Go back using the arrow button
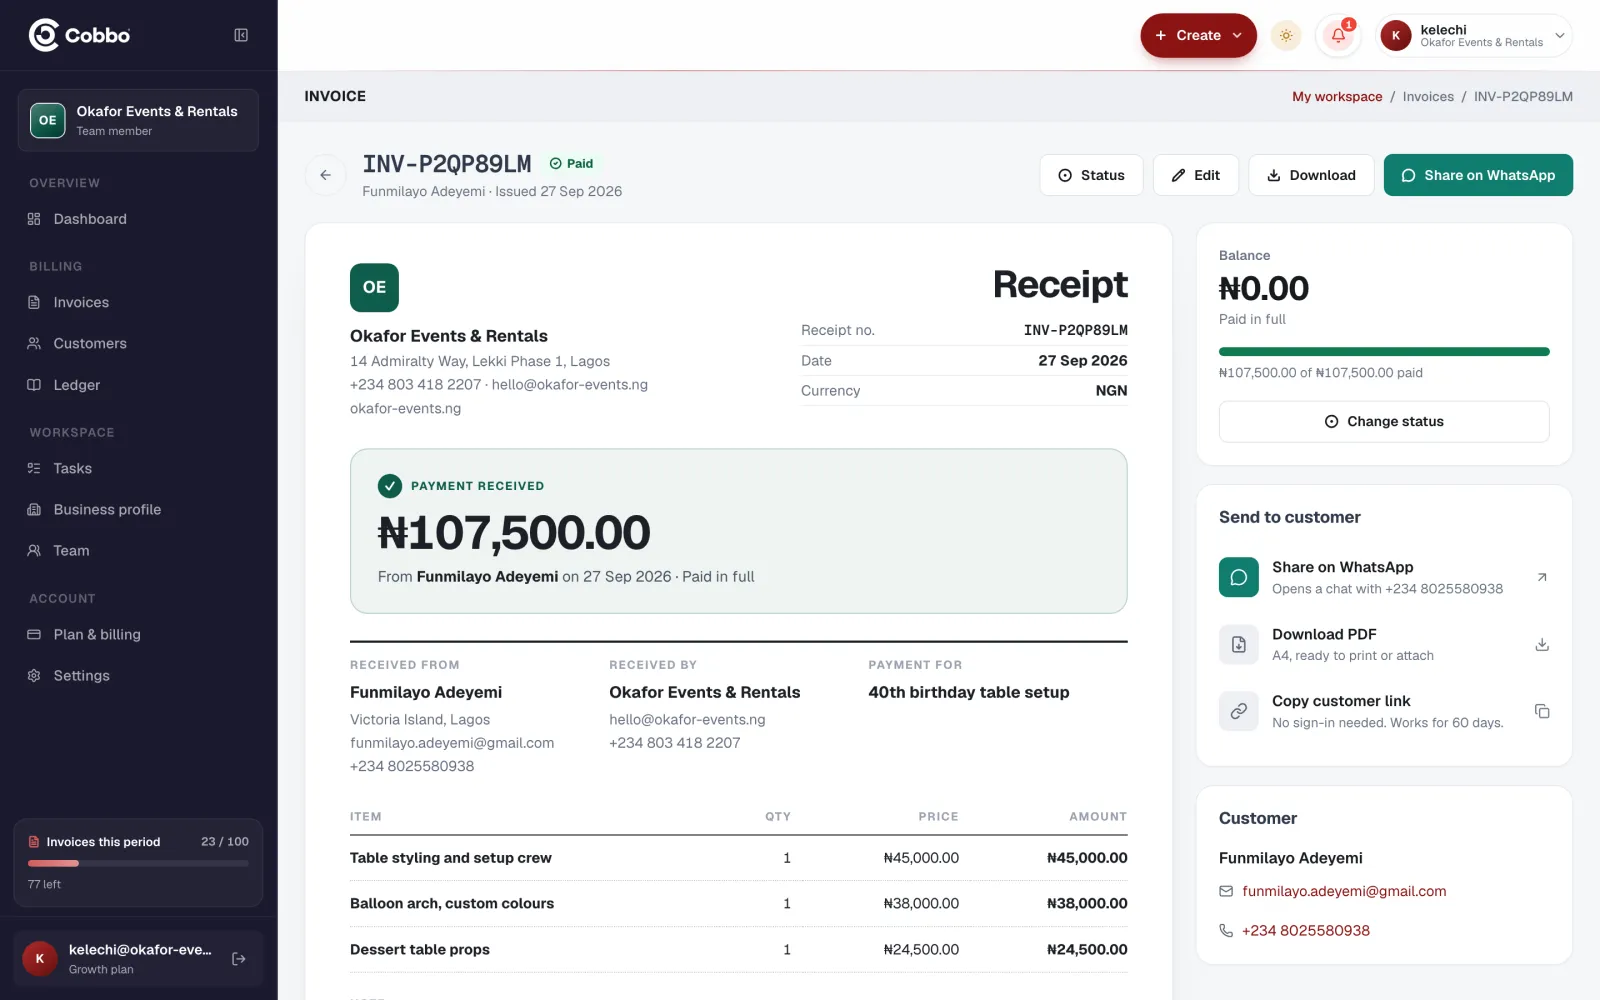This screenshot has width=1600, height=1000. (x=325, y=175)
